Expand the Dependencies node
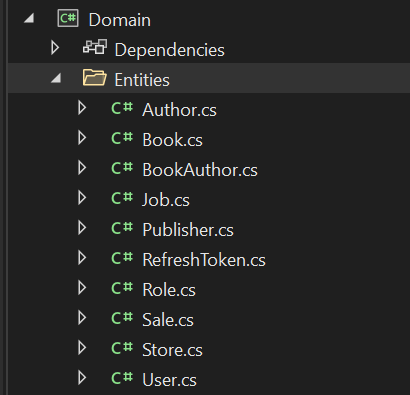The image size is (410, 395). tap(55, 48)
